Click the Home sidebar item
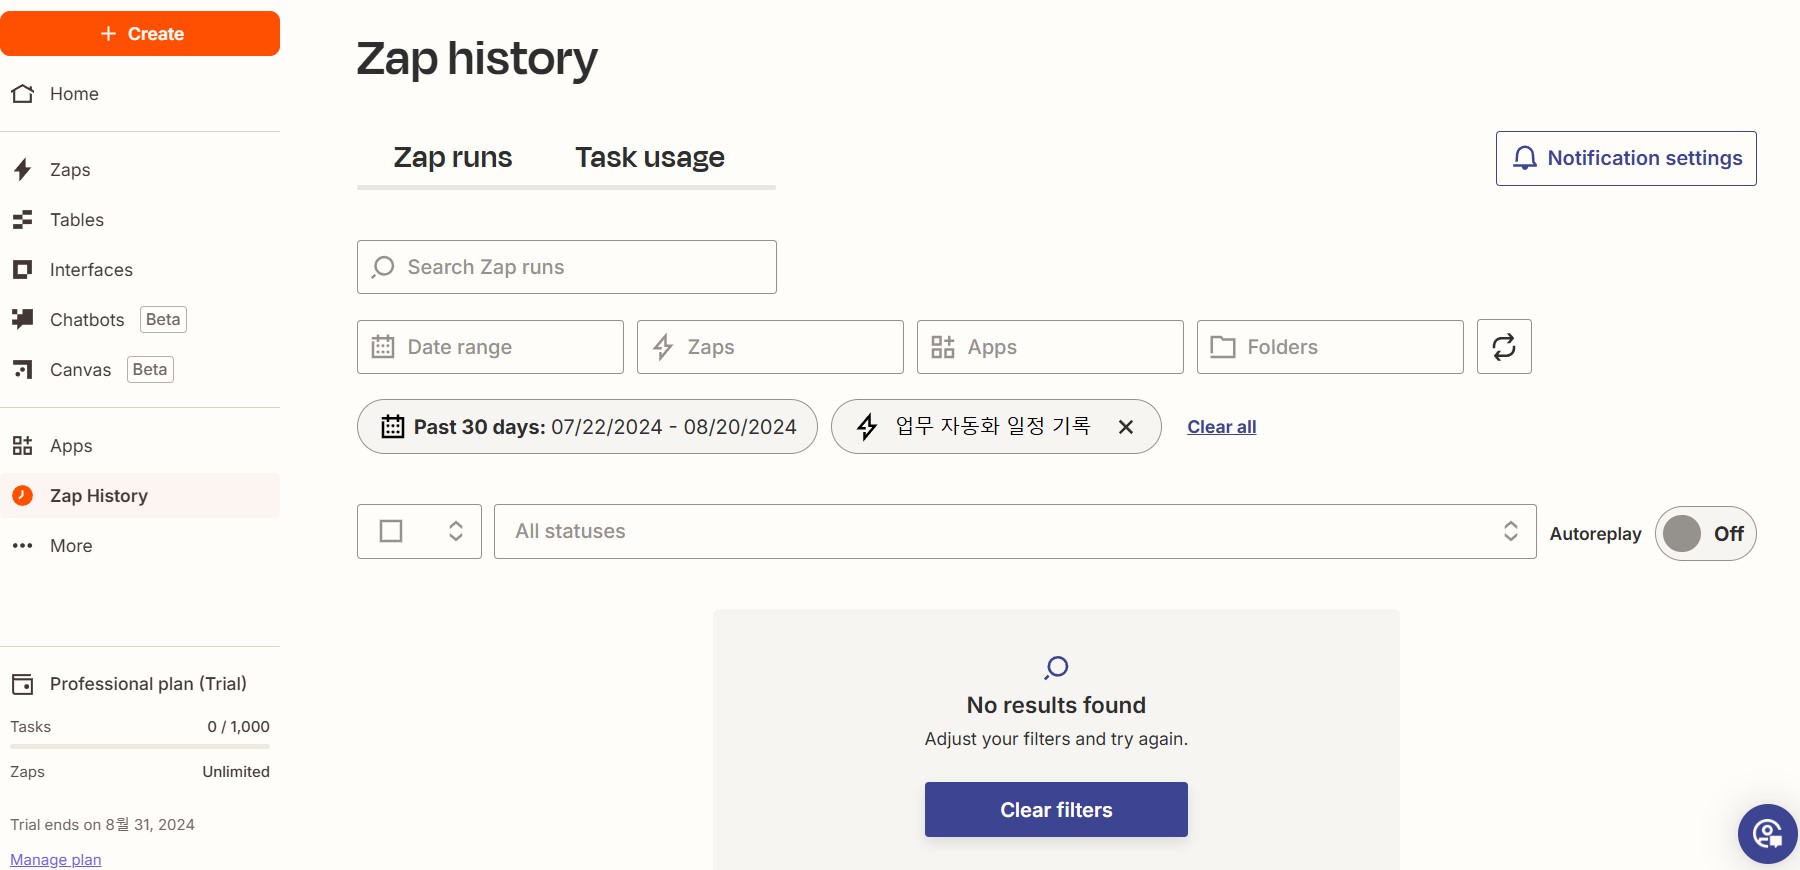 click(x=140, y=94)
